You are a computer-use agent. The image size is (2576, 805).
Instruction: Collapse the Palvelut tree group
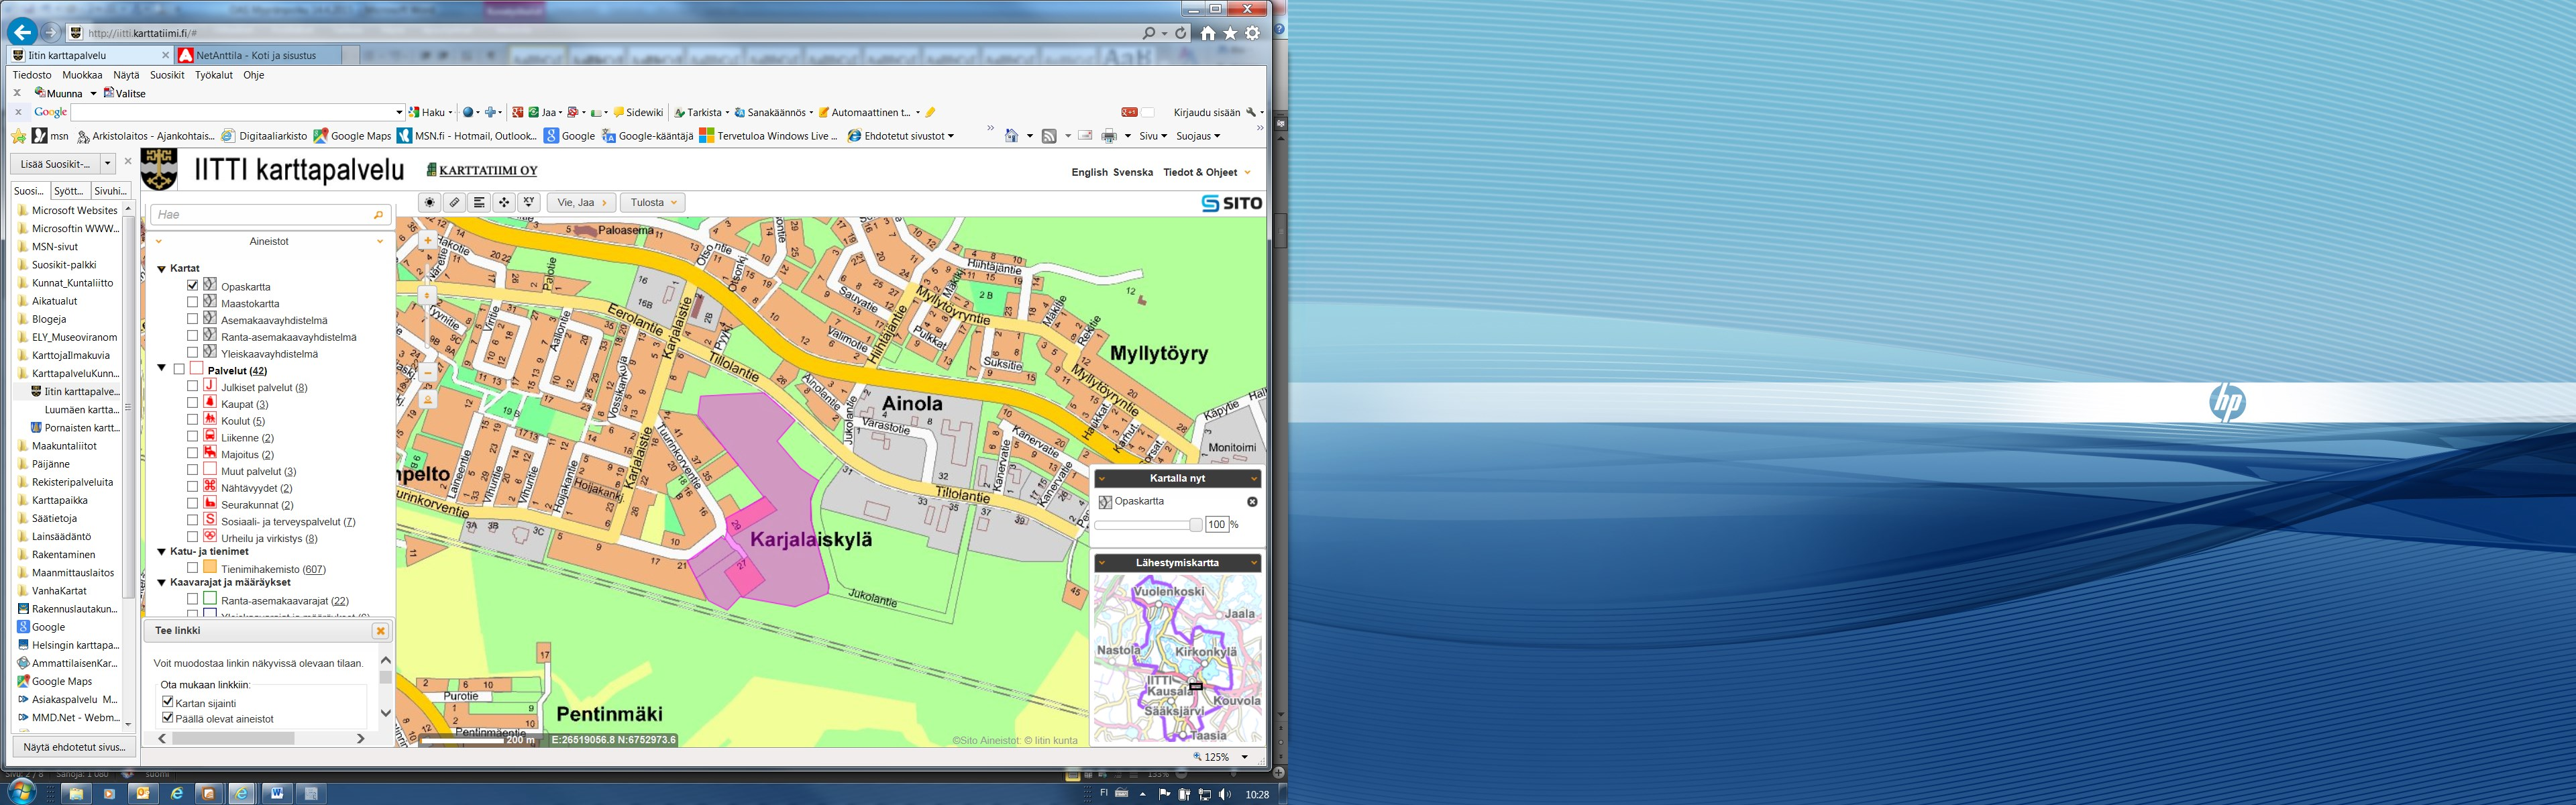tap(161, 369)
